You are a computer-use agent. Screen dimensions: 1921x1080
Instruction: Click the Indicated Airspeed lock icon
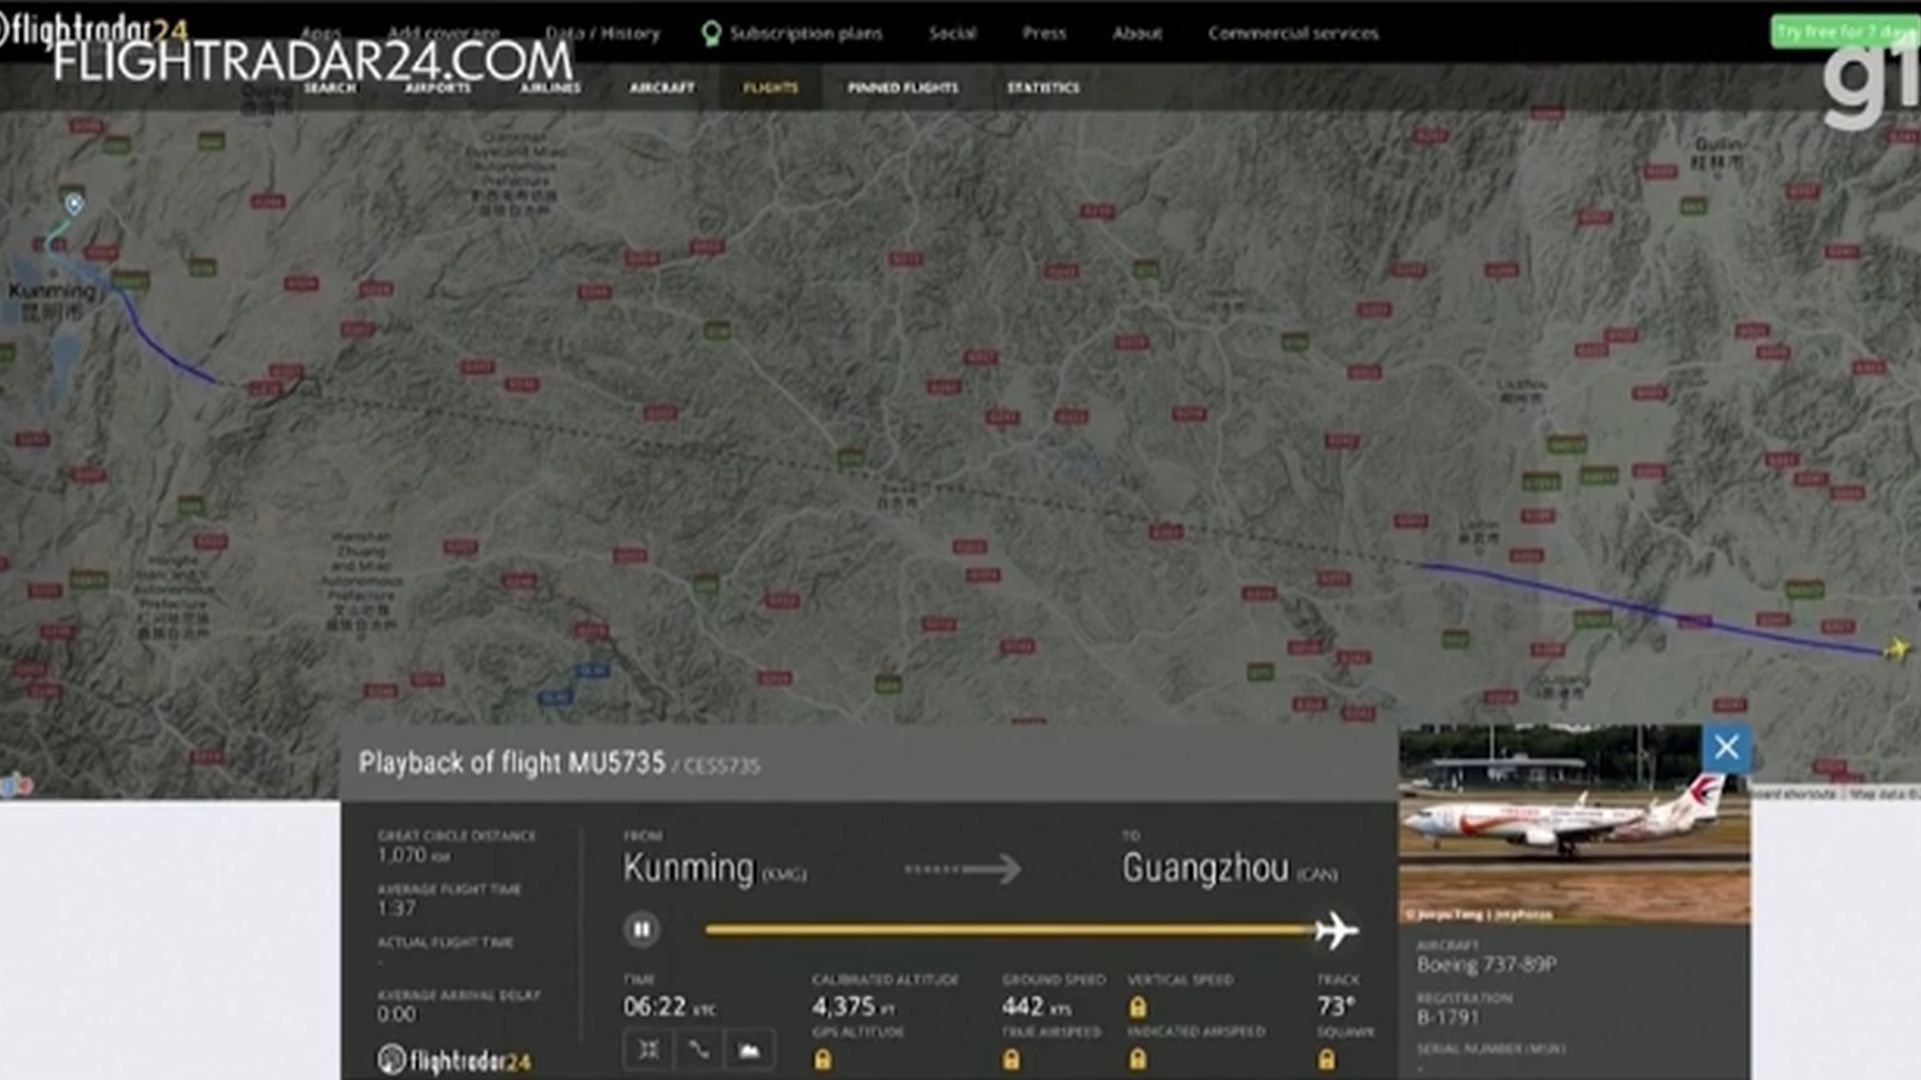pos(1137,1059)
